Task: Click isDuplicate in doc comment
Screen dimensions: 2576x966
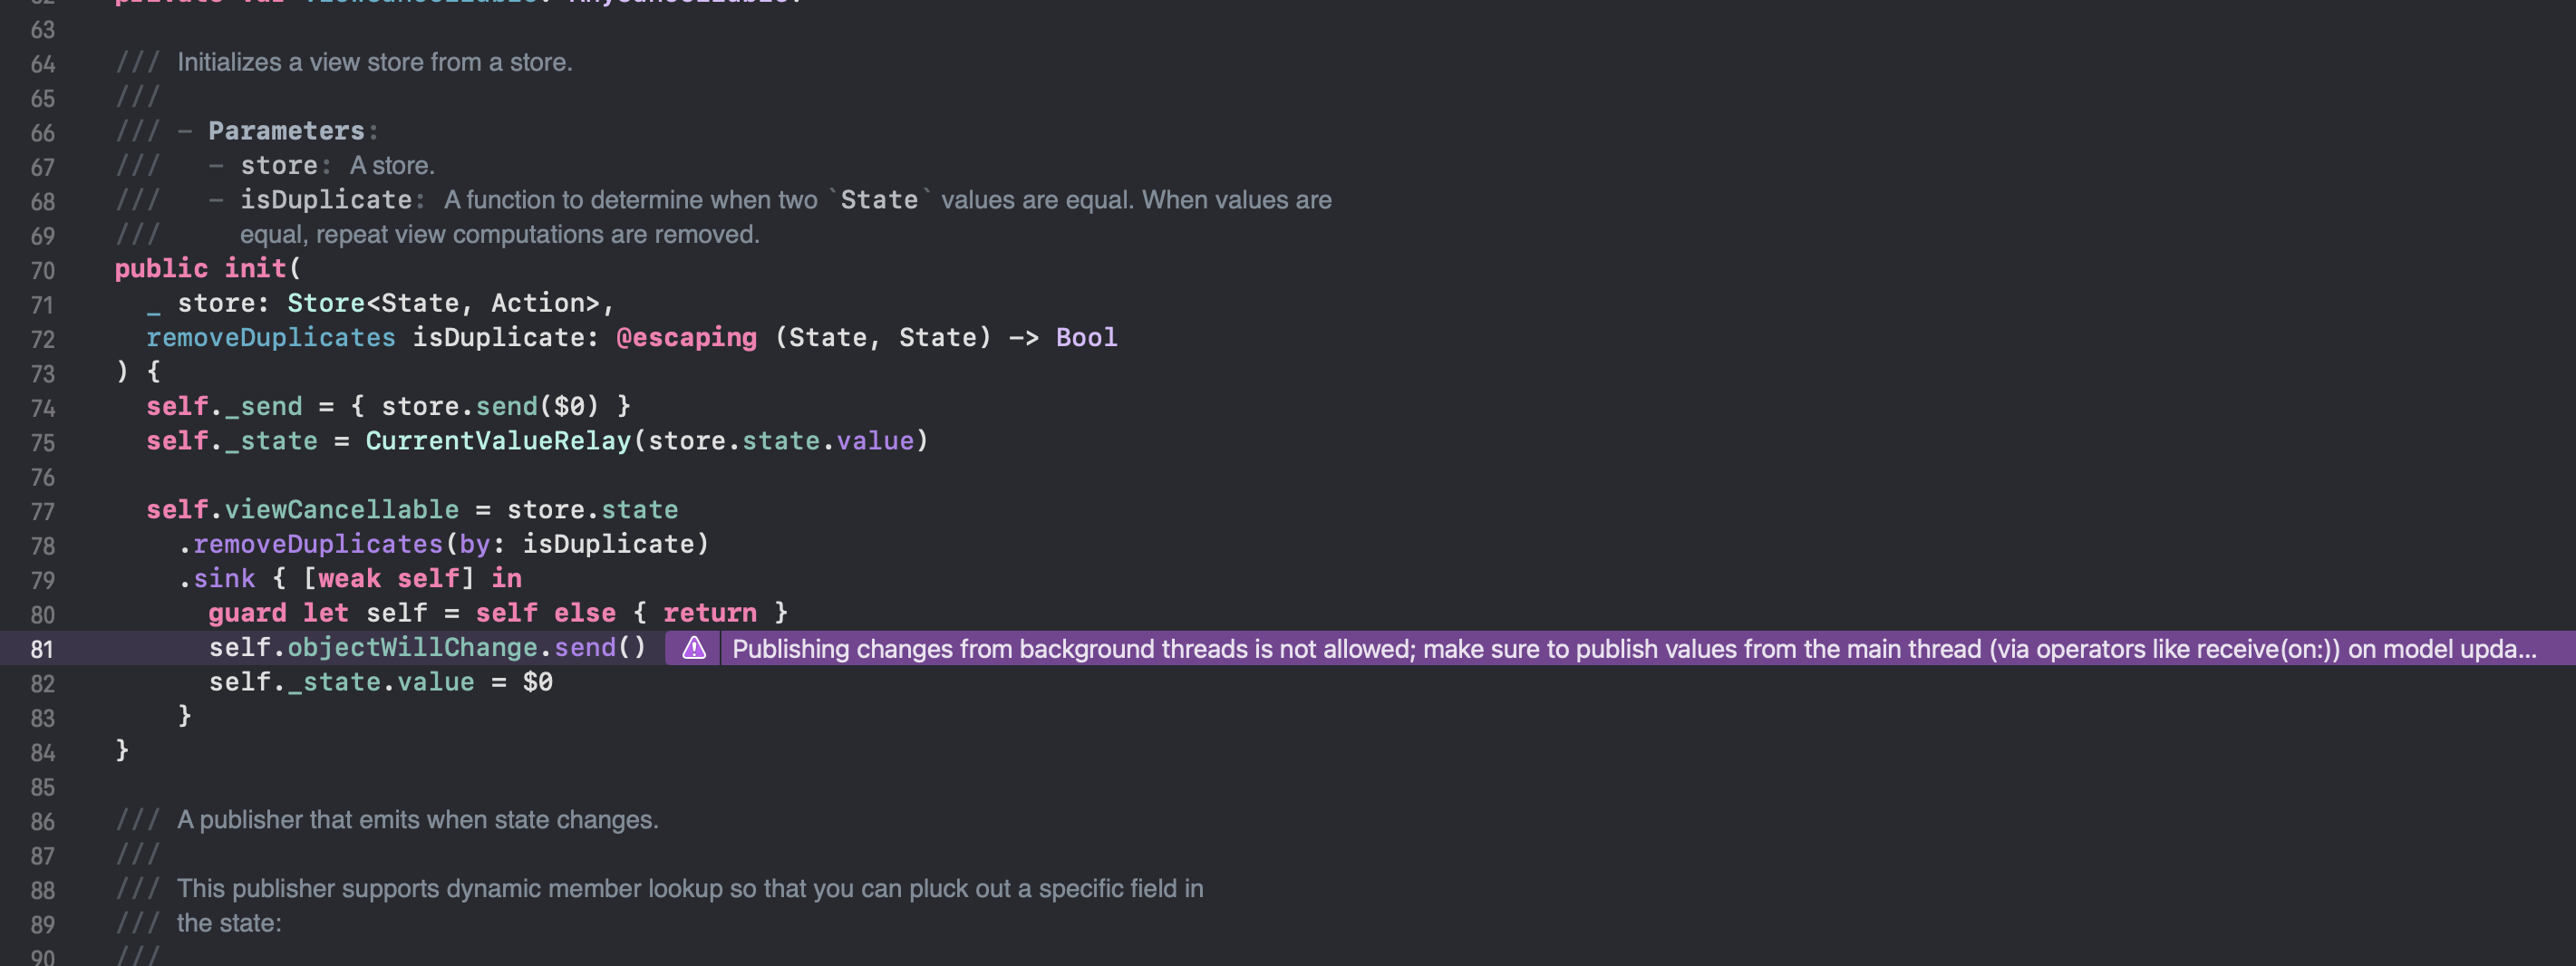Action: pyautogui.click(x=326, y=200)
